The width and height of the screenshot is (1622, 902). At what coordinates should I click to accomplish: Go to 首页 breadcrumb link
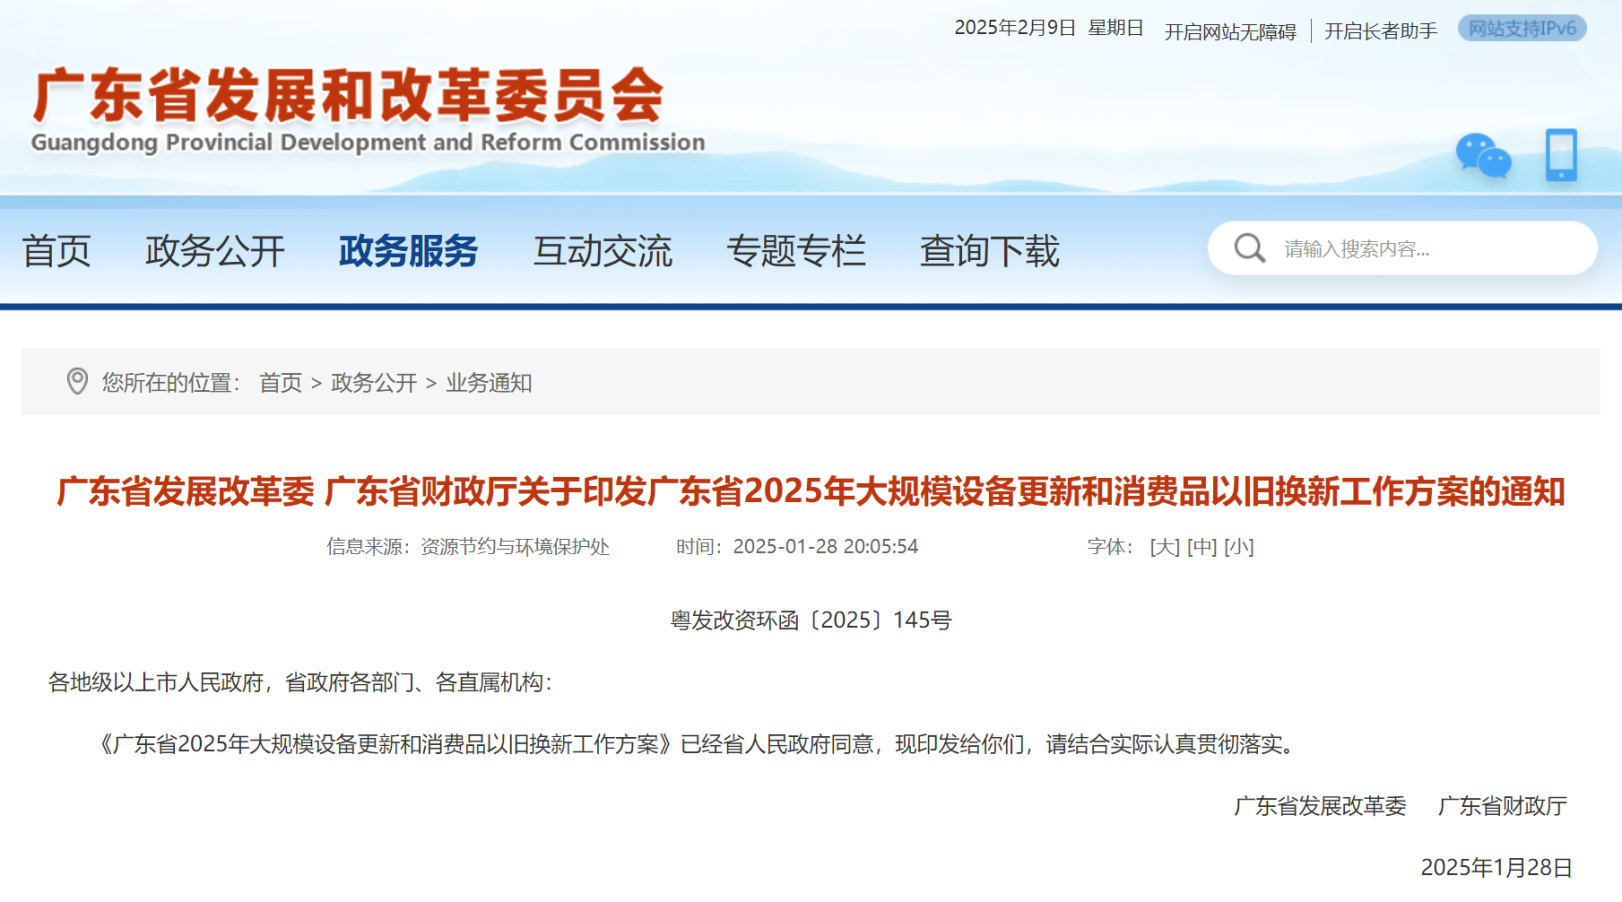tap(280, 383)
